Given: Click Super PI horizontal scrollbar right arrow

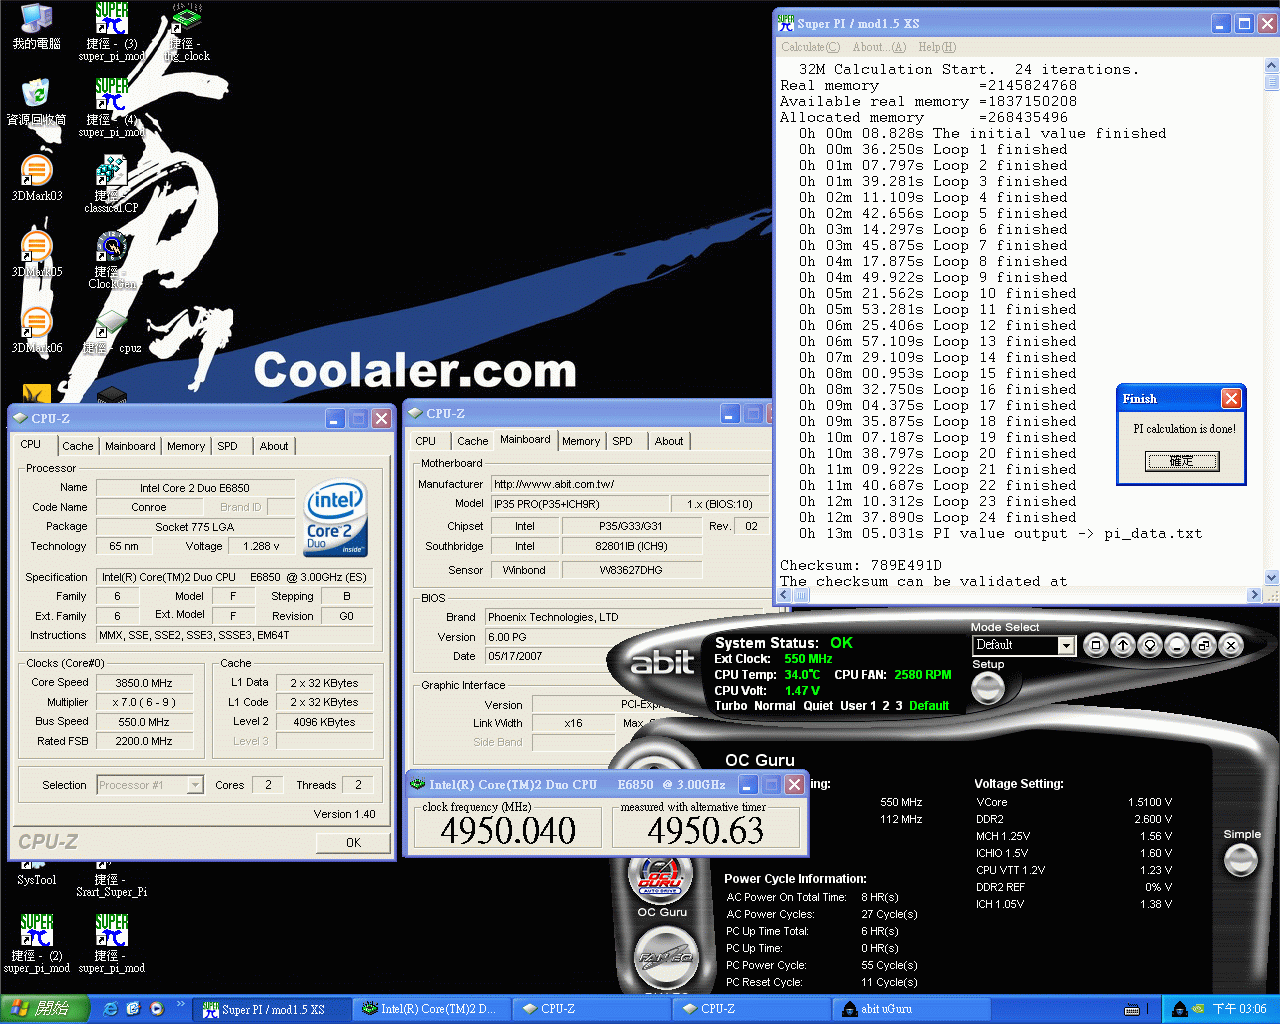Looking at the screenshot, I should tap(1255, 595).
